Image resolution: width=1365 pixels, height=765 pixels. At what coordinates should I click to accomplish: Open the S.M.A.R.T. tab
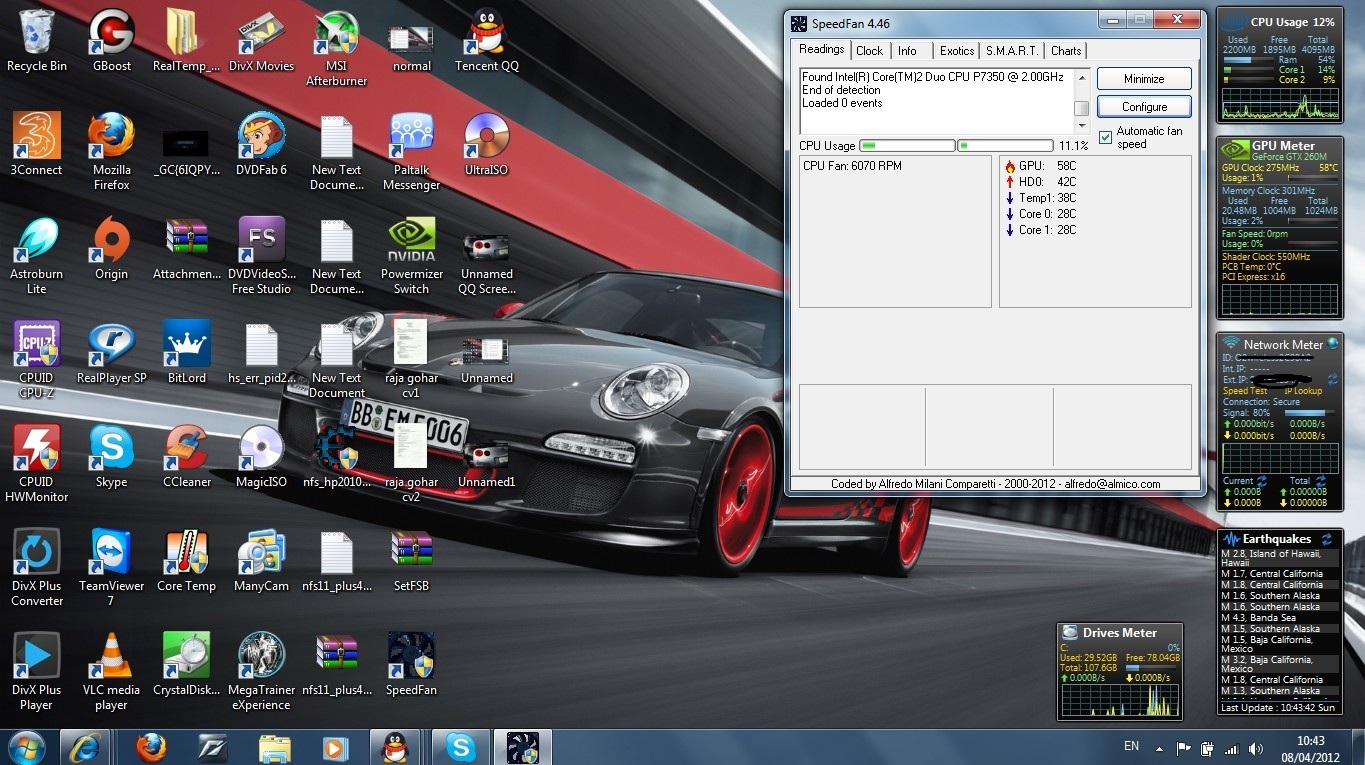coord(1011,51)
